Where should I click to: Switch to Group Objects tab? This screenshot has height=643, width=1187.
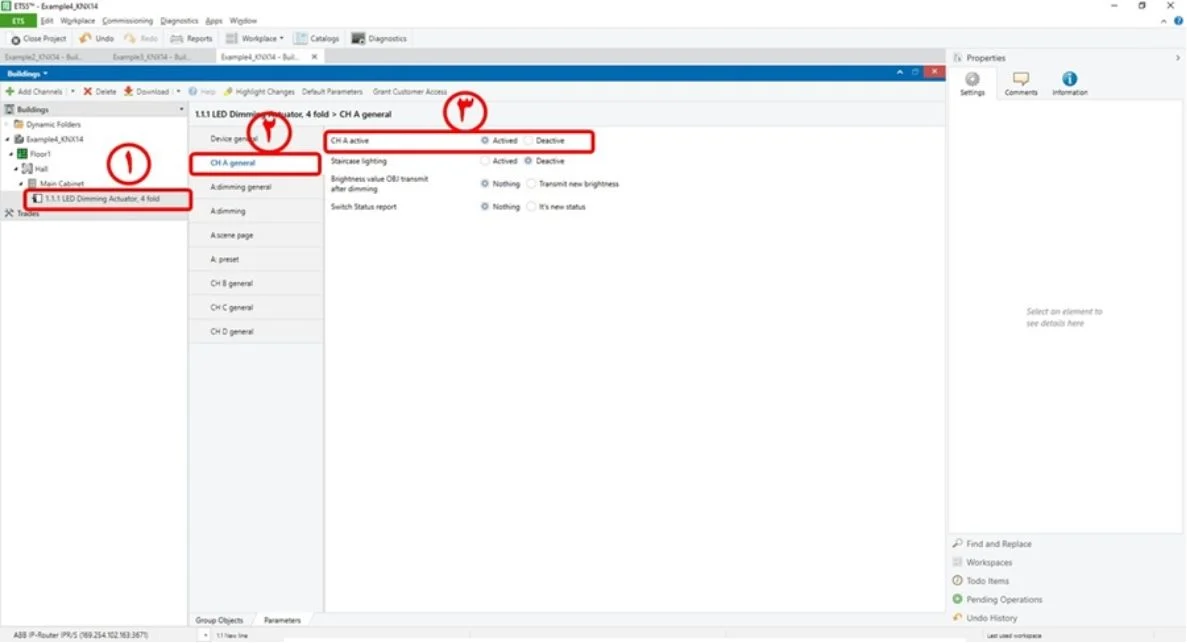coord(220,620)
